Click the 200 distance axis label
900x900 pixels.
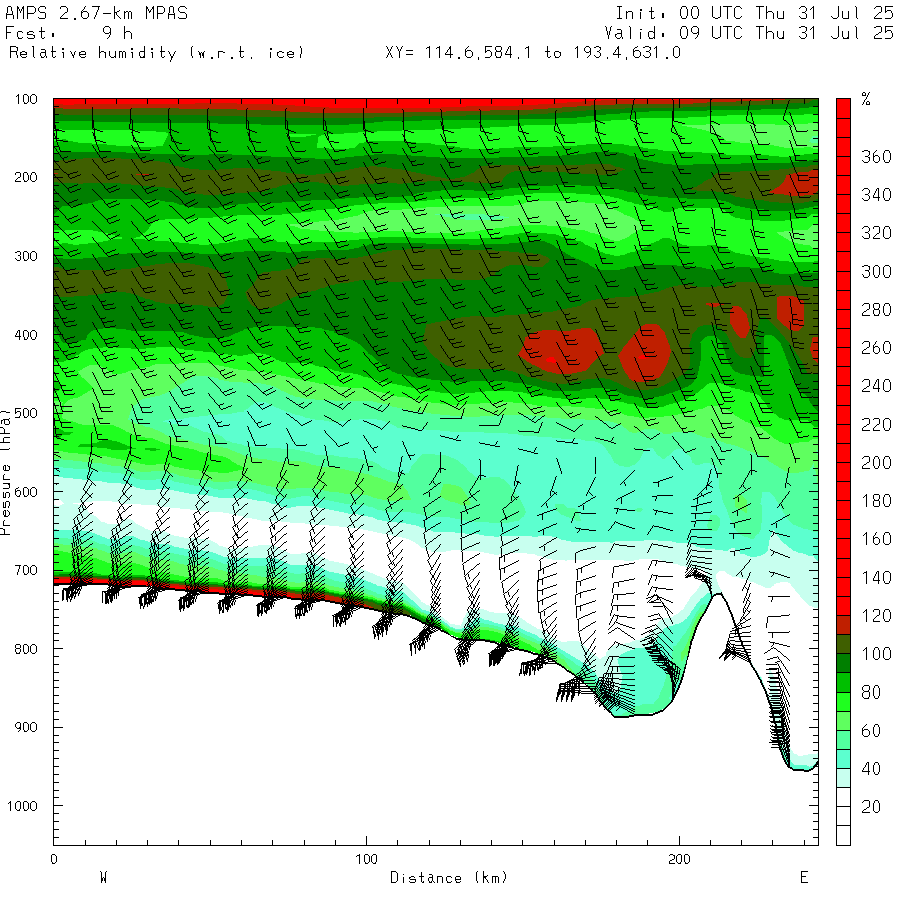(x=680, y=859)
